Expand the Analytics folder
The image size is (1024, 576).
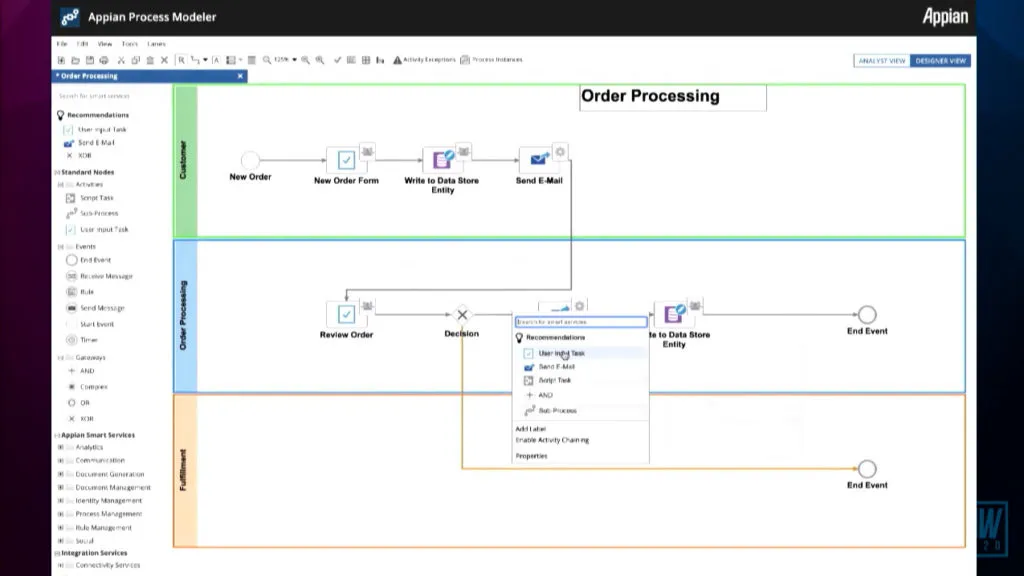click(x=61, y=447)
